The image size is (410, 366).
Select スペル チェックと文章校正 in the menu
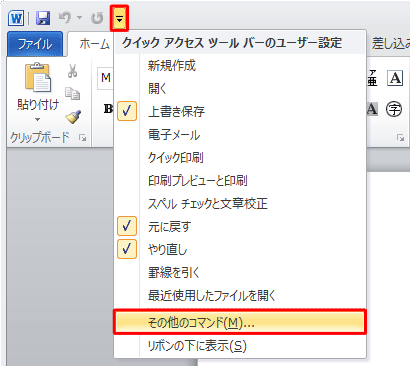240,203
